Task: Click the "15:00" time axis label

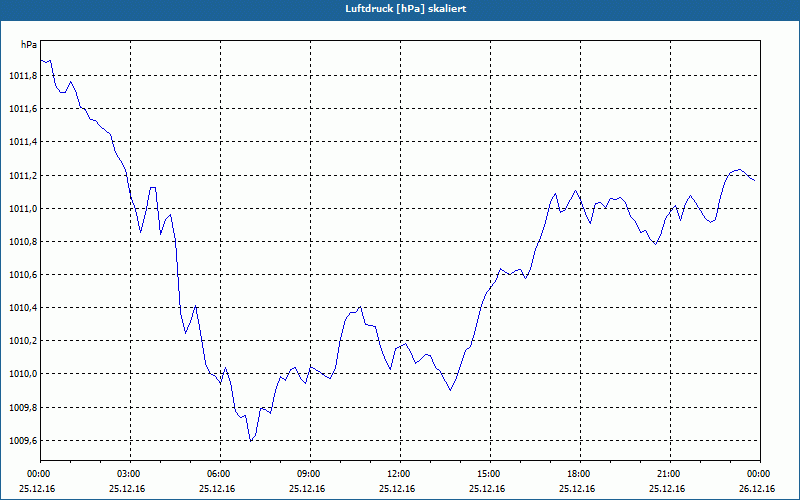Action: (x=487, y=474)
